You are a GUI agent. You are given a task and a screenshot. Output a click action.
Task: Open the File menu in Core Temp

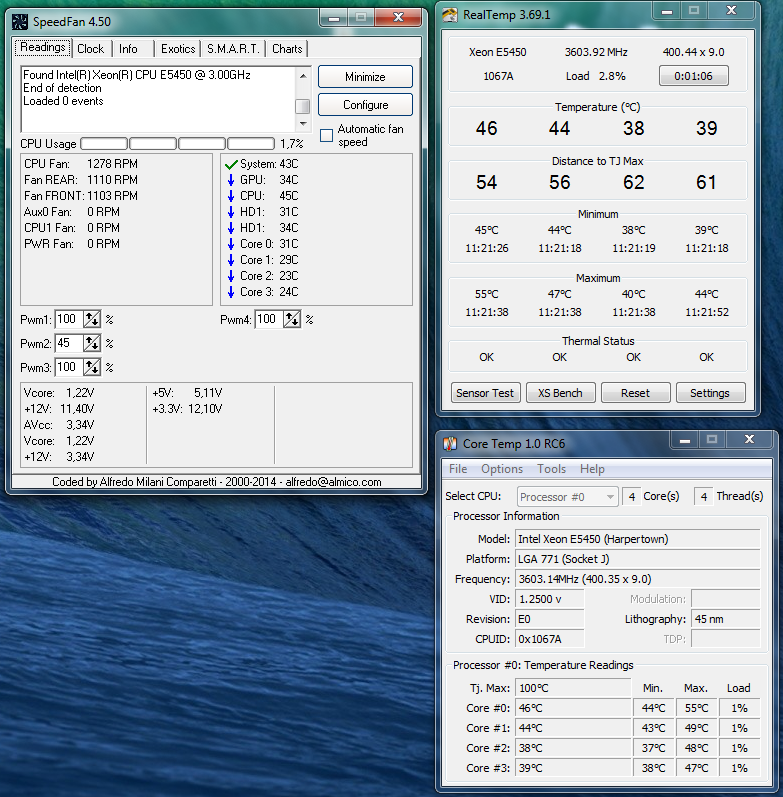(x=458, y=469)
